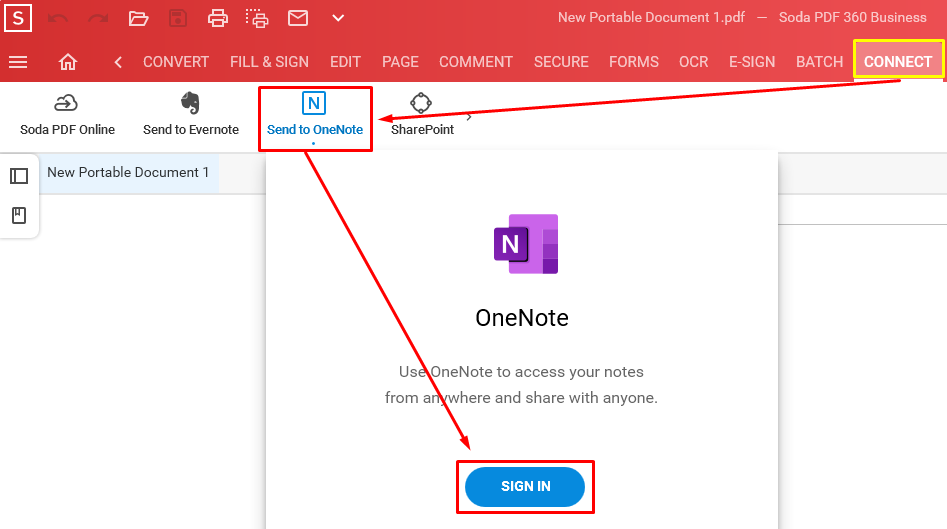Open the PAGE tab
947x529 pixels.
click(400, 62)
